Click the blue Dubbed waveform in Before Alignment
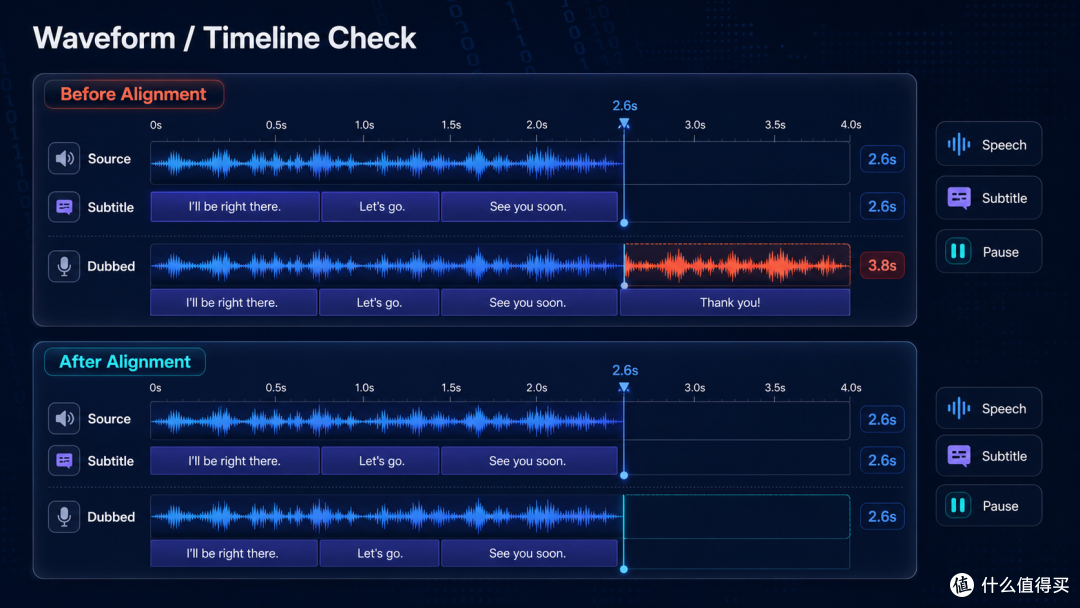Image resolution: width=1080 pixels, height=608 pixels. pyautogui.click(x=387, y=265)
